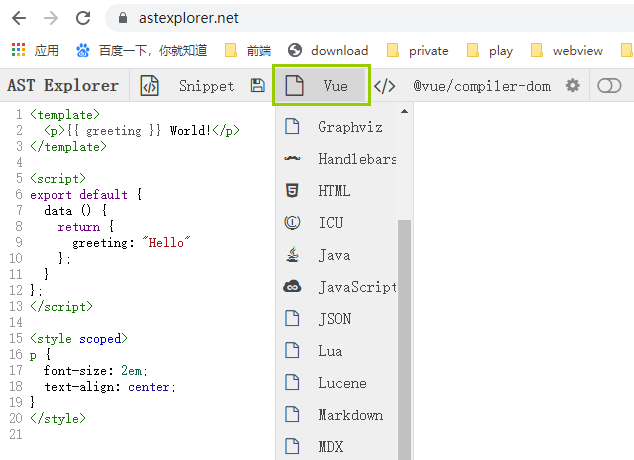Open the download bookmark
634x460 pixels.
tap(328, 51)
